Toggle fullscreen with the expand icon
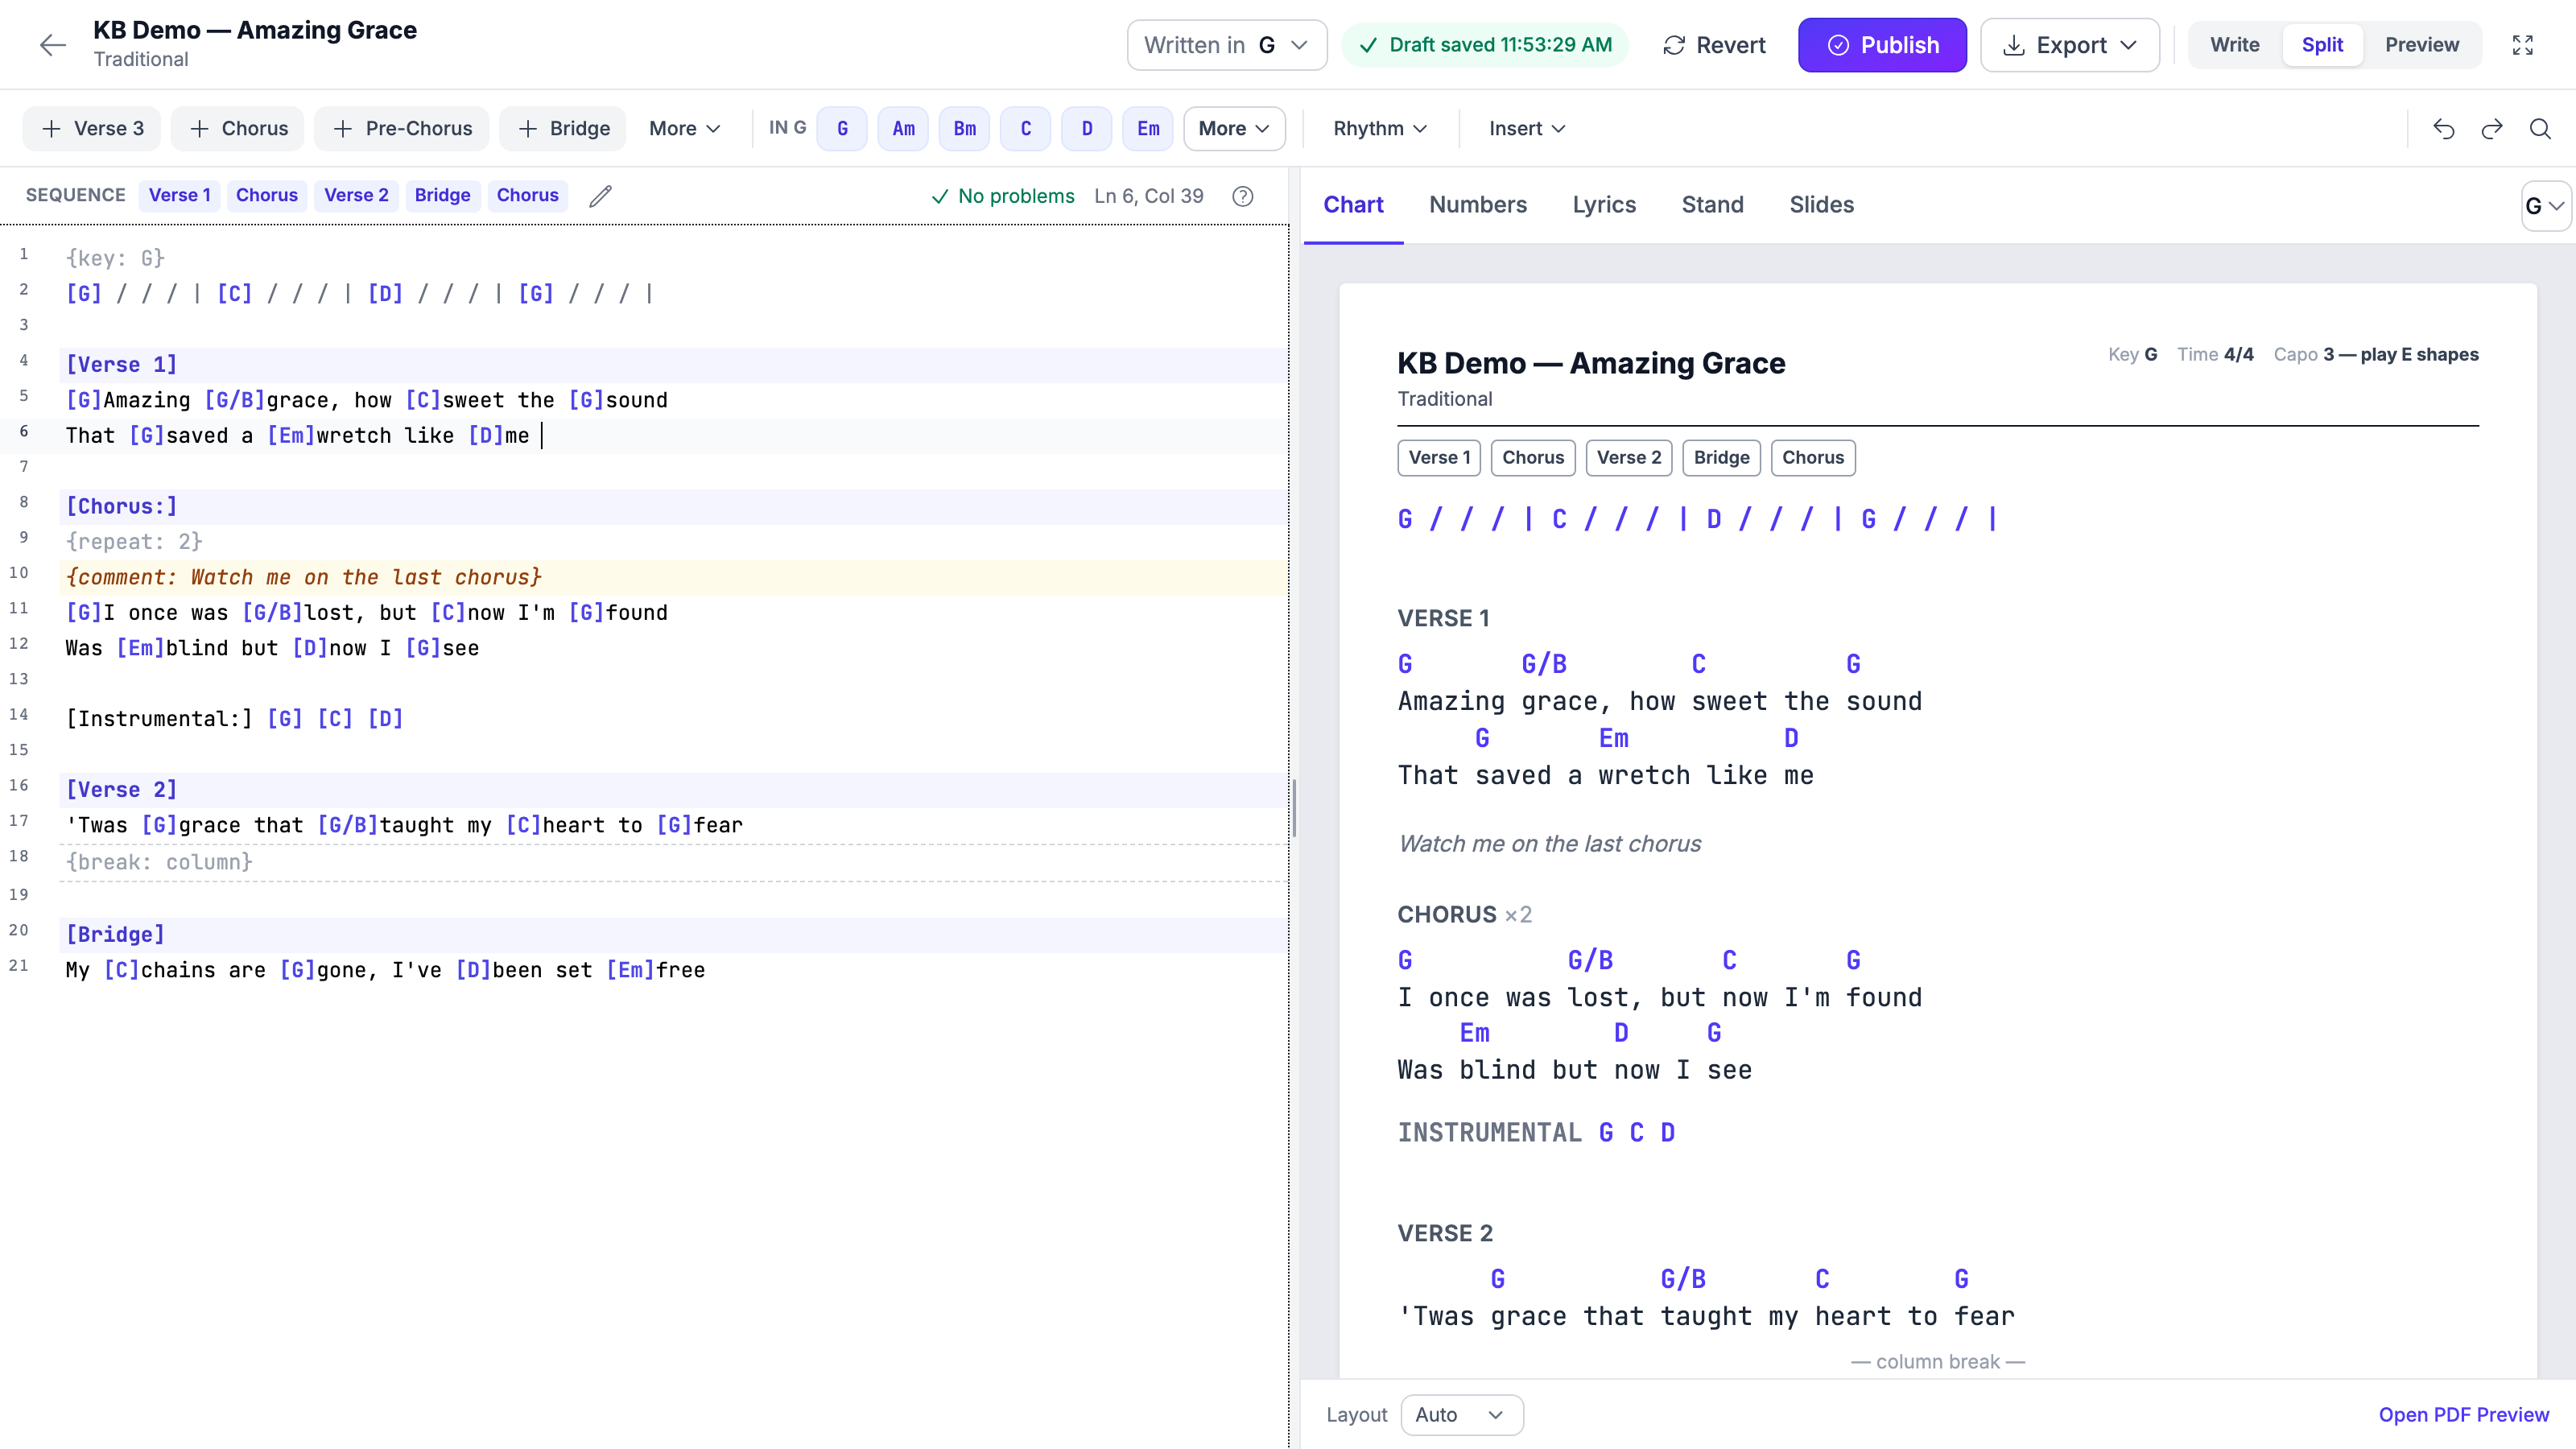The height and width of the screenshot is (1449, 2576). pos(2523,45)
